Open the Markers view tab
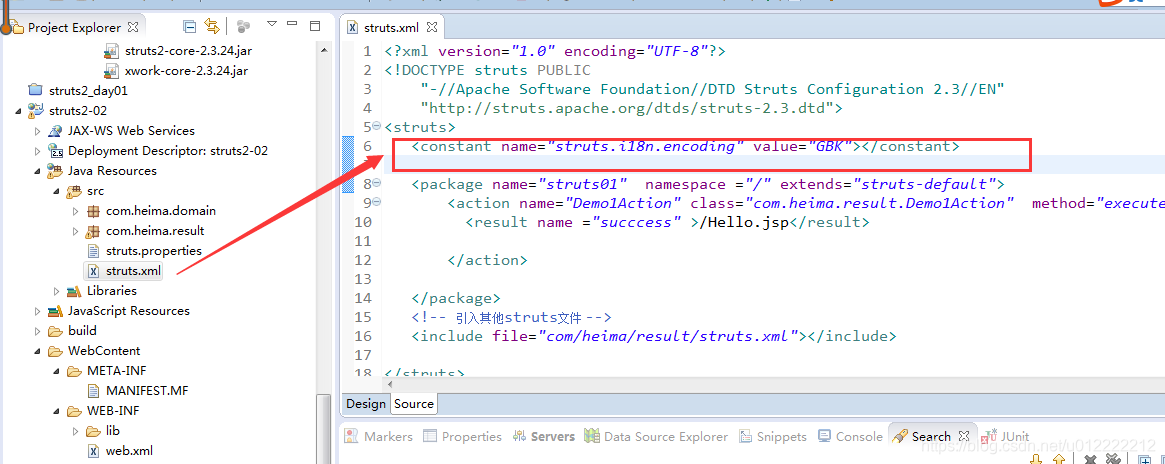Viewport: 1165px width, 464px height. point(379,437)
